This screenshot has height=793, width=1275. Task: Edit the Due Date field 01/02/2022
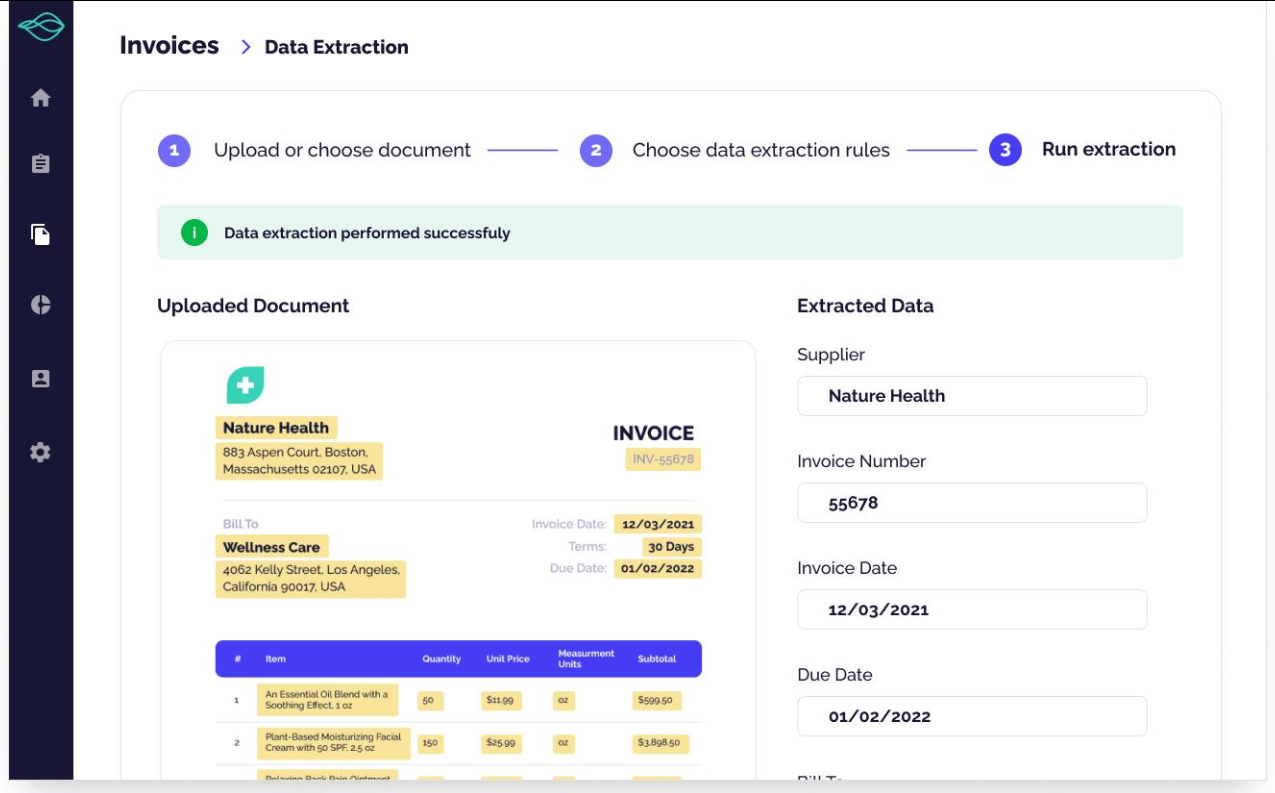click(972, 717)
